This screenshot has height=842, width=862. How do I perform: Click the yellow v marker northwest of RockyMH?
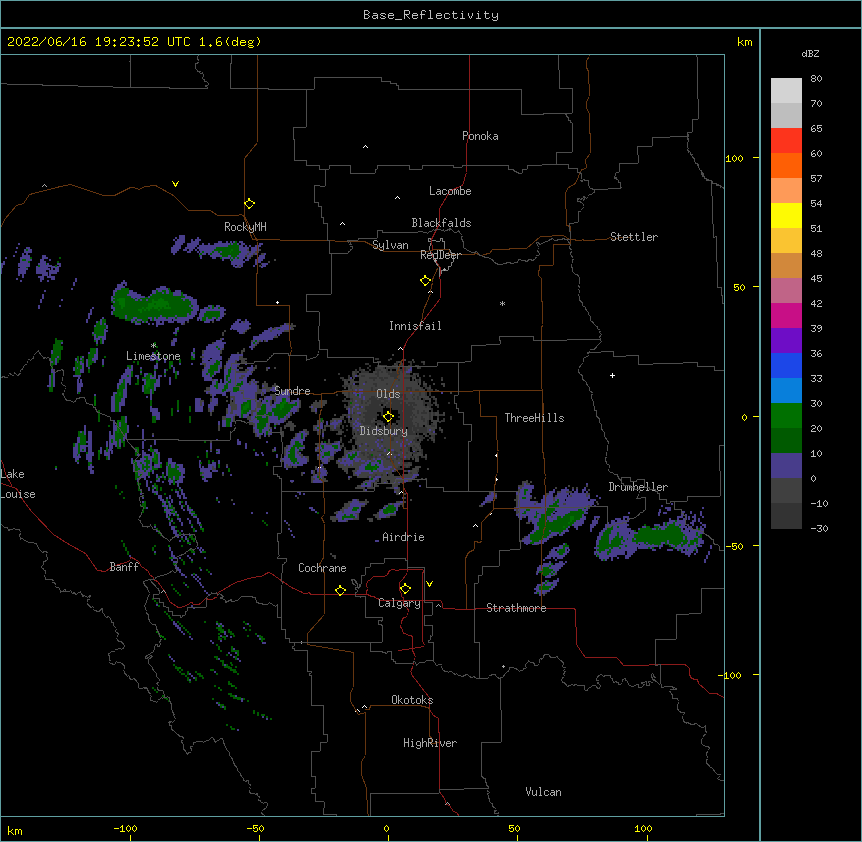tap(175, 184)
